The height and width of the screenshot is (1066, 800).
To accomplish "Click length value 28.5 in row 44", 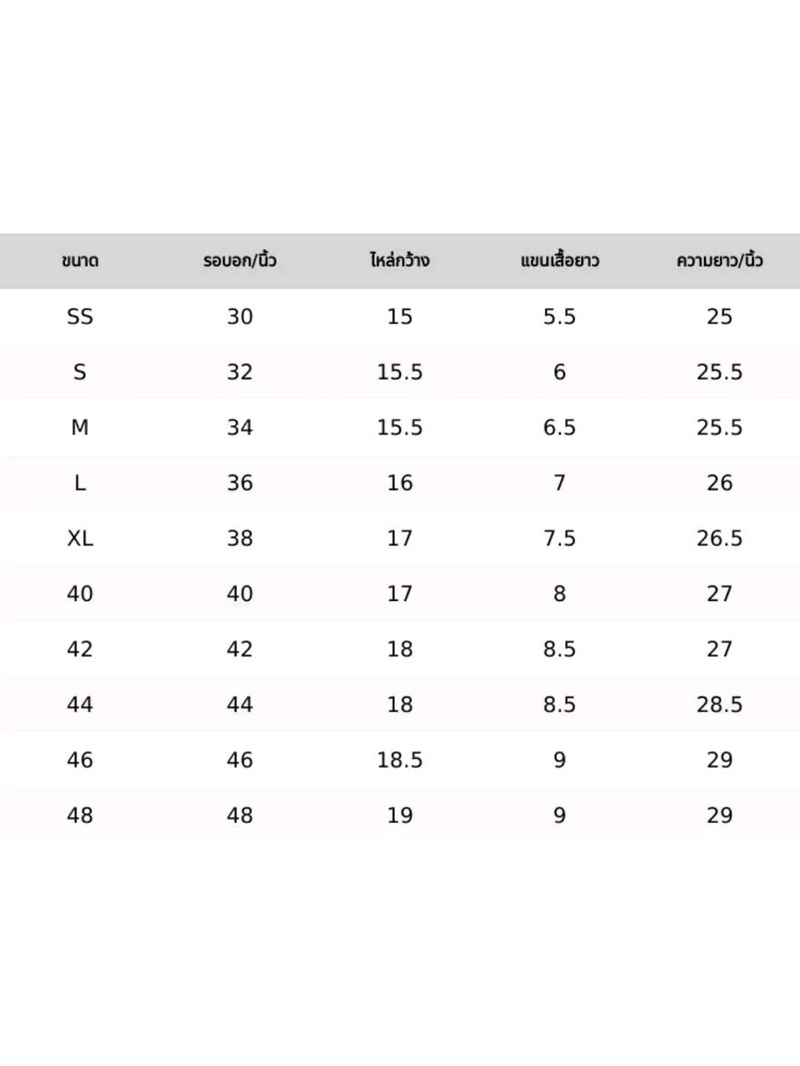I will 719,704.
